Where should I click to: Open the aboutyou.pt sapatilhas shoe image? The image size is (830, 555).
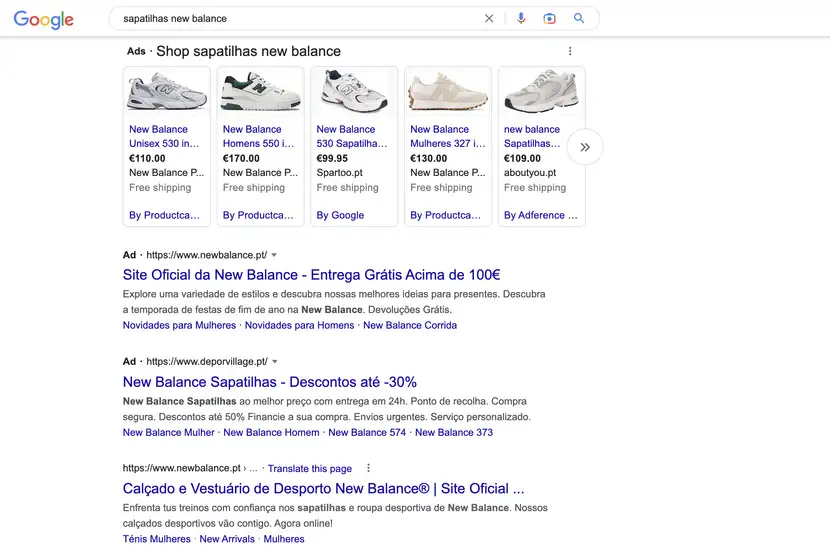542,92
